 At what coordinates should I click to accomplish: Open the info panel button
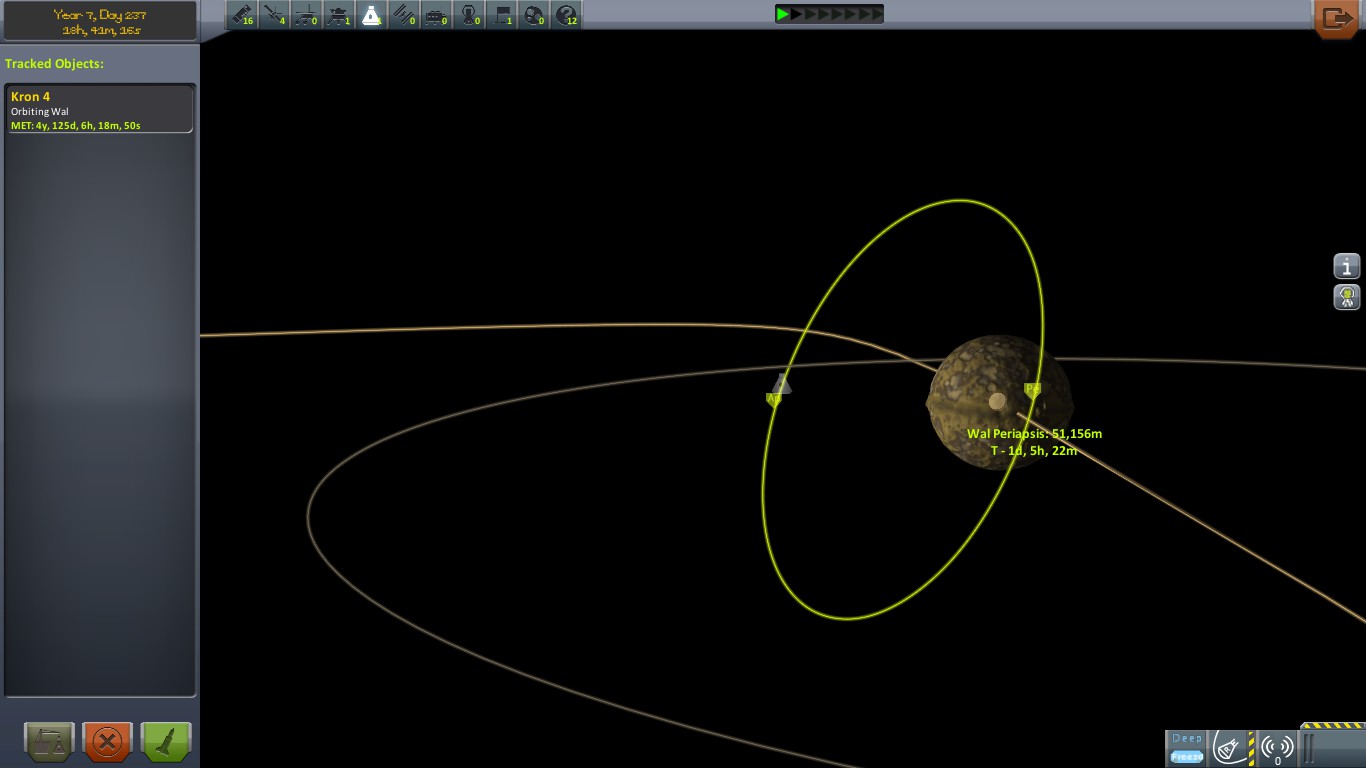coord(1347,266)
